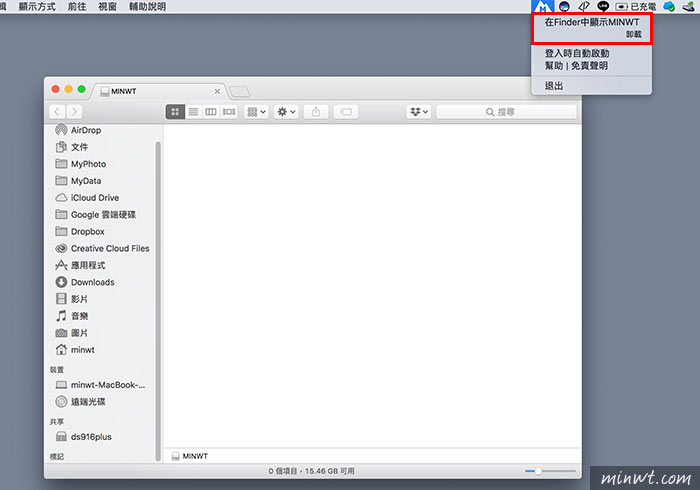Open the 輔助說明 Help menu
This screenshot has height=490, width=700.
pyautogui.click(x=147, y=6)
